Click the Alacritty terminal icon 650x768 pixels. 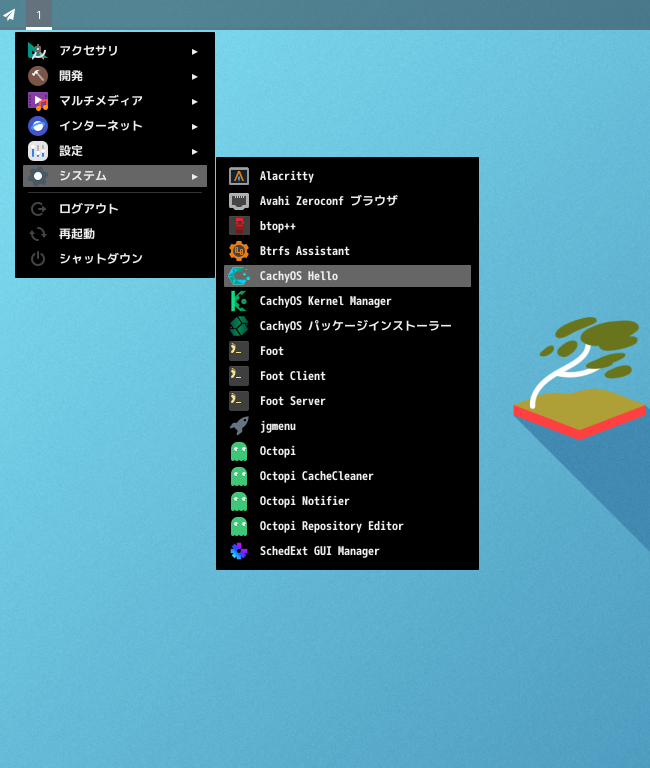239,176
